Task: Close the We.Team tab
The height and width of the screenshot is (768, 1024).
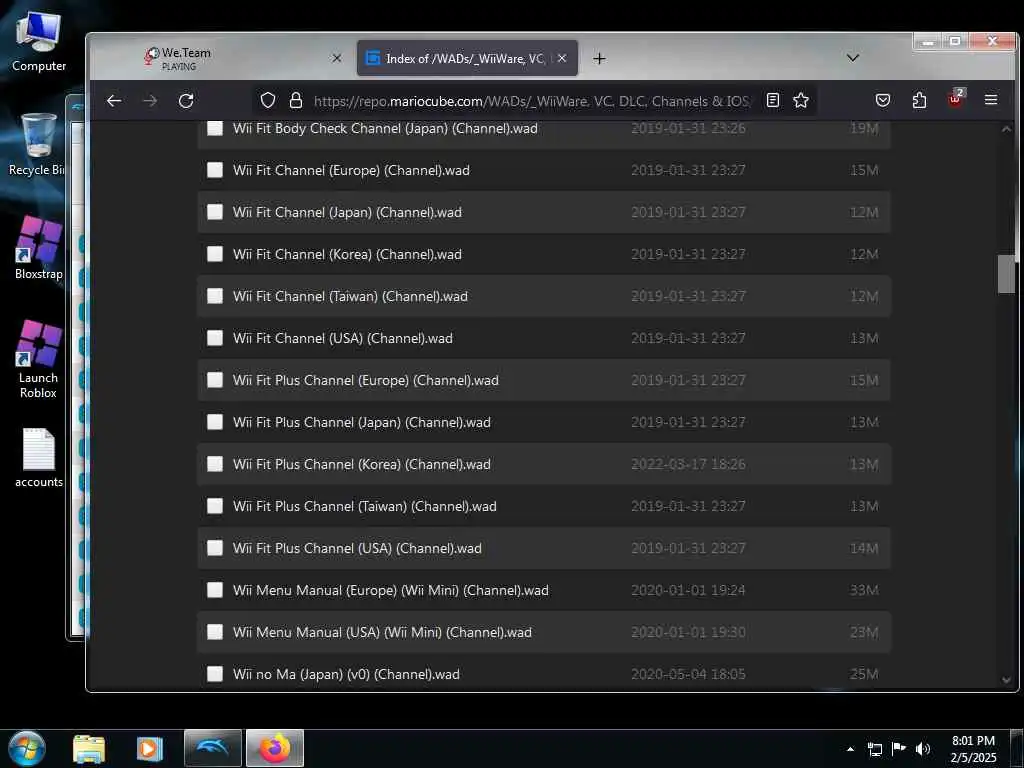Action: 336,58
